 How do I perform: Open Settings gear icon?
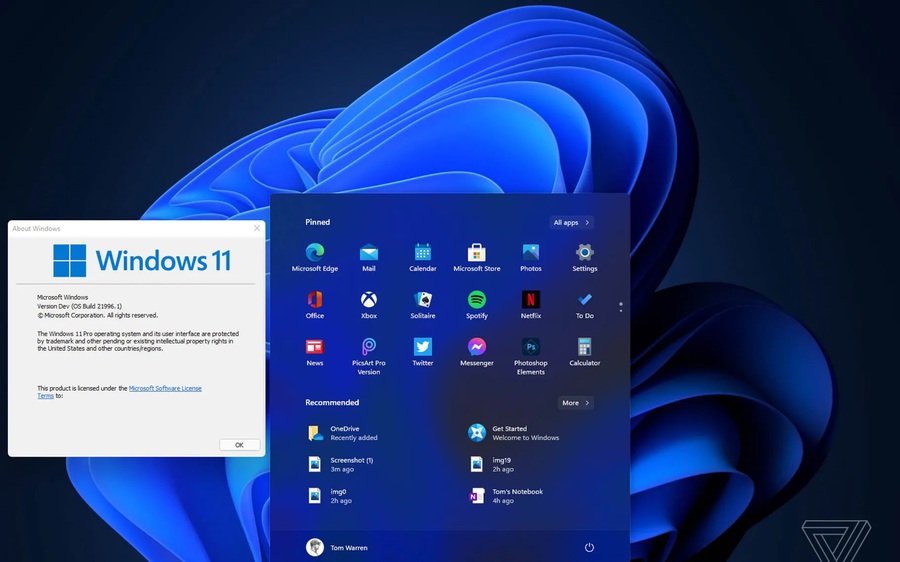click(584, 252)
